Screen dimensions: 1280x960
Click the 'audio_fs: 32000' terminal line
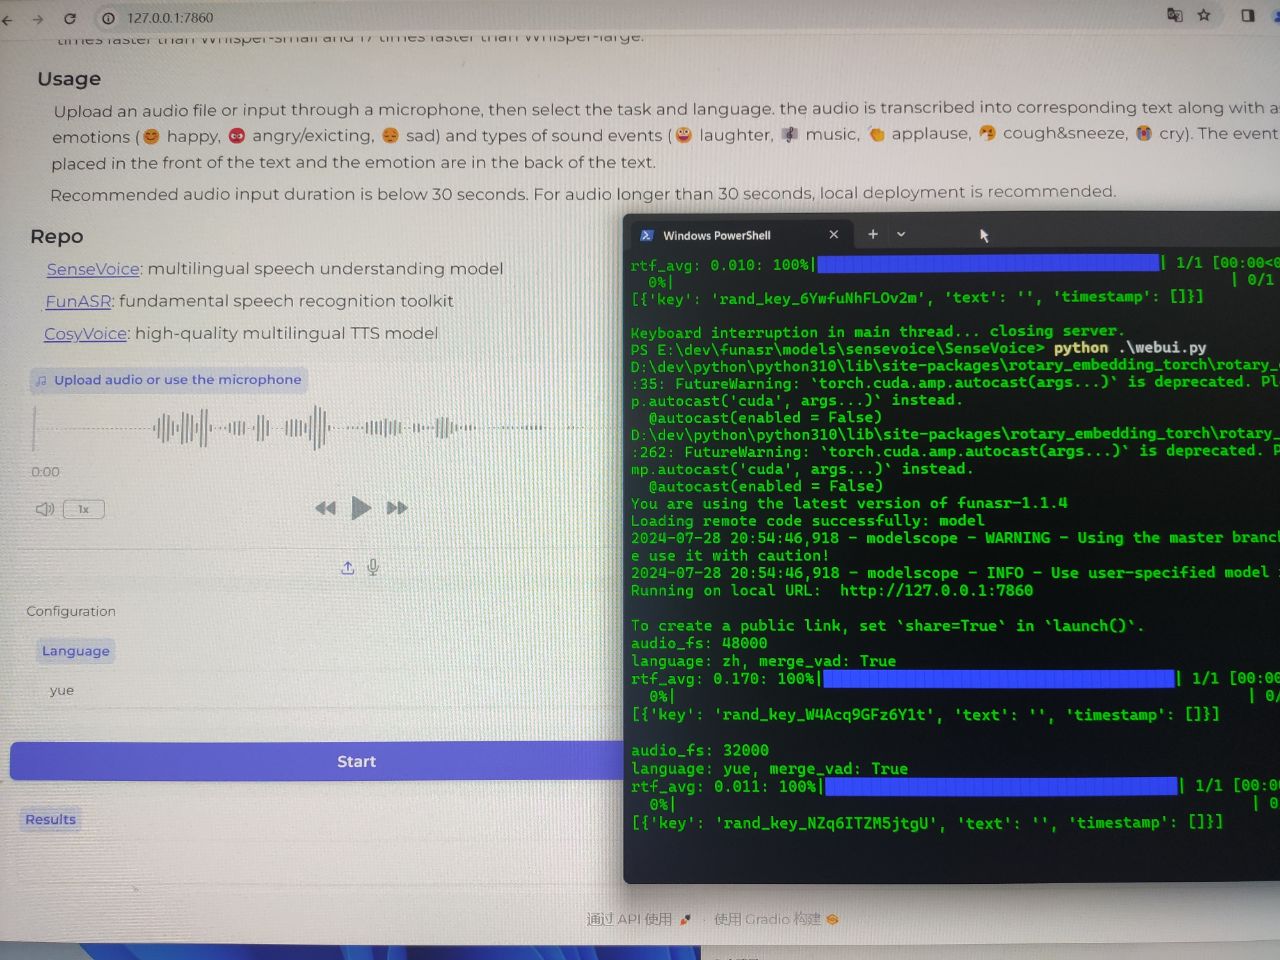click(x=700, y=750)
